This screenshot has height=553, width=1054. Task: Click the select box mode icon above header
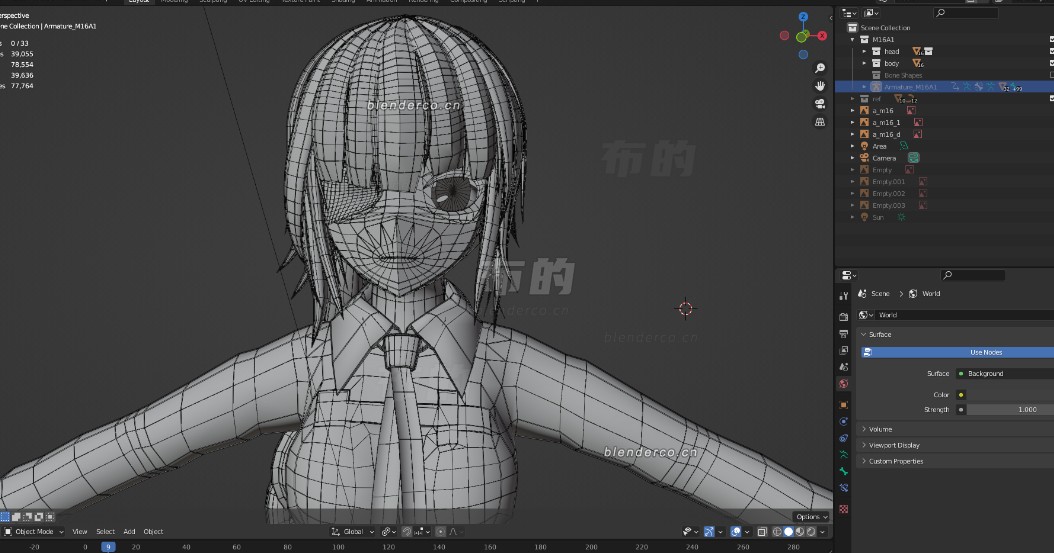pyautogui.click(x=5, y=517)
